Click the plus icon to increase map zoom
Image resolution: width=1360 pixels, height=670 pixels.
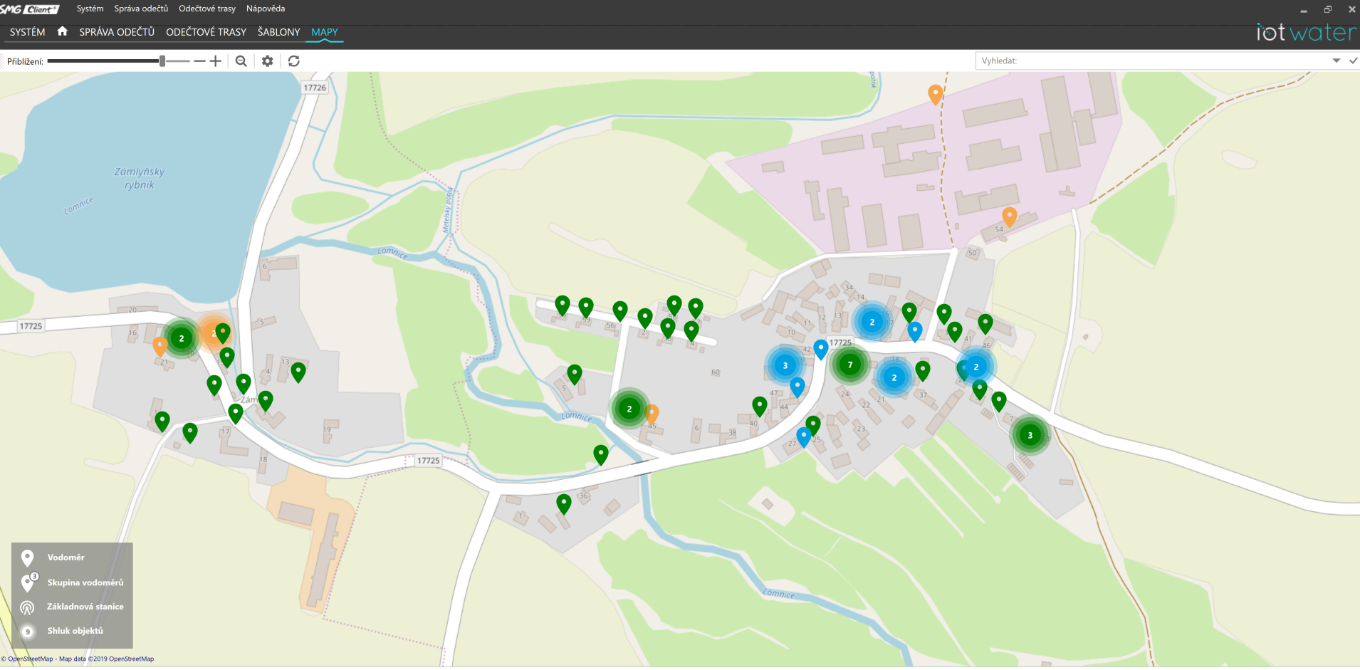[x=216, y=61]
